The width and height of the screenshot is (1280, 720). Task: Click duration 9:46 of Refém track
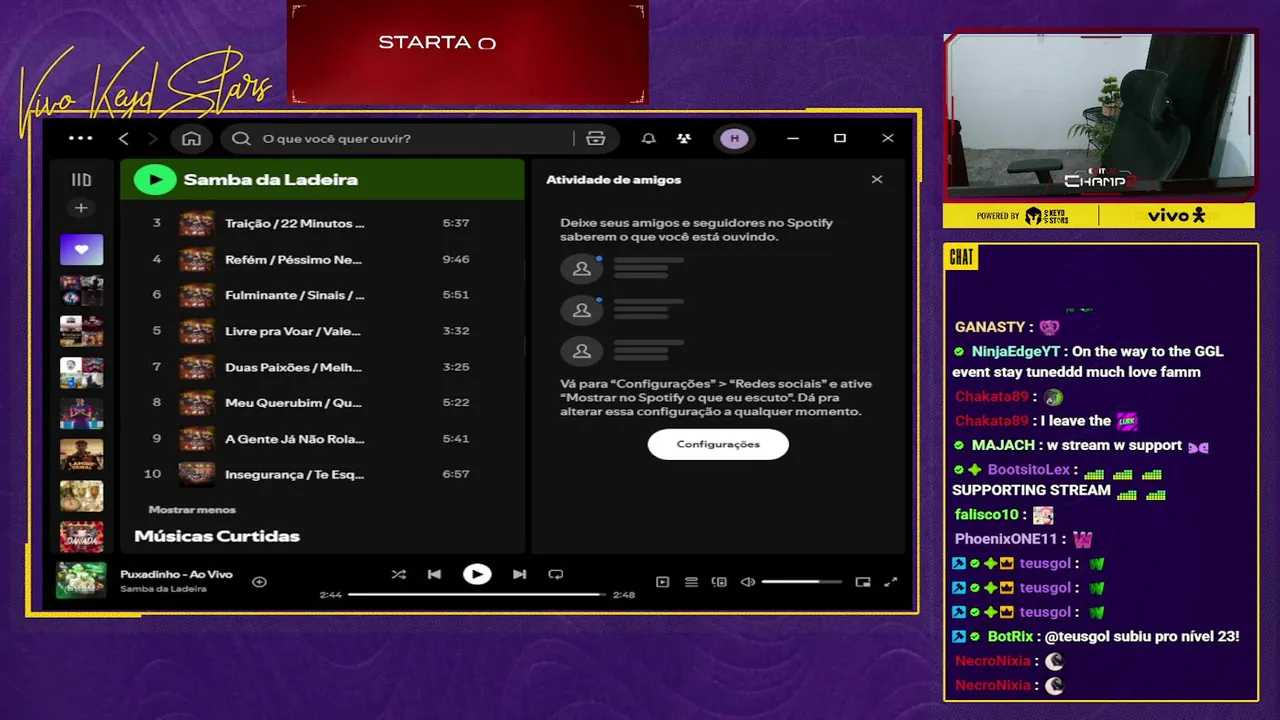point(456,259)
